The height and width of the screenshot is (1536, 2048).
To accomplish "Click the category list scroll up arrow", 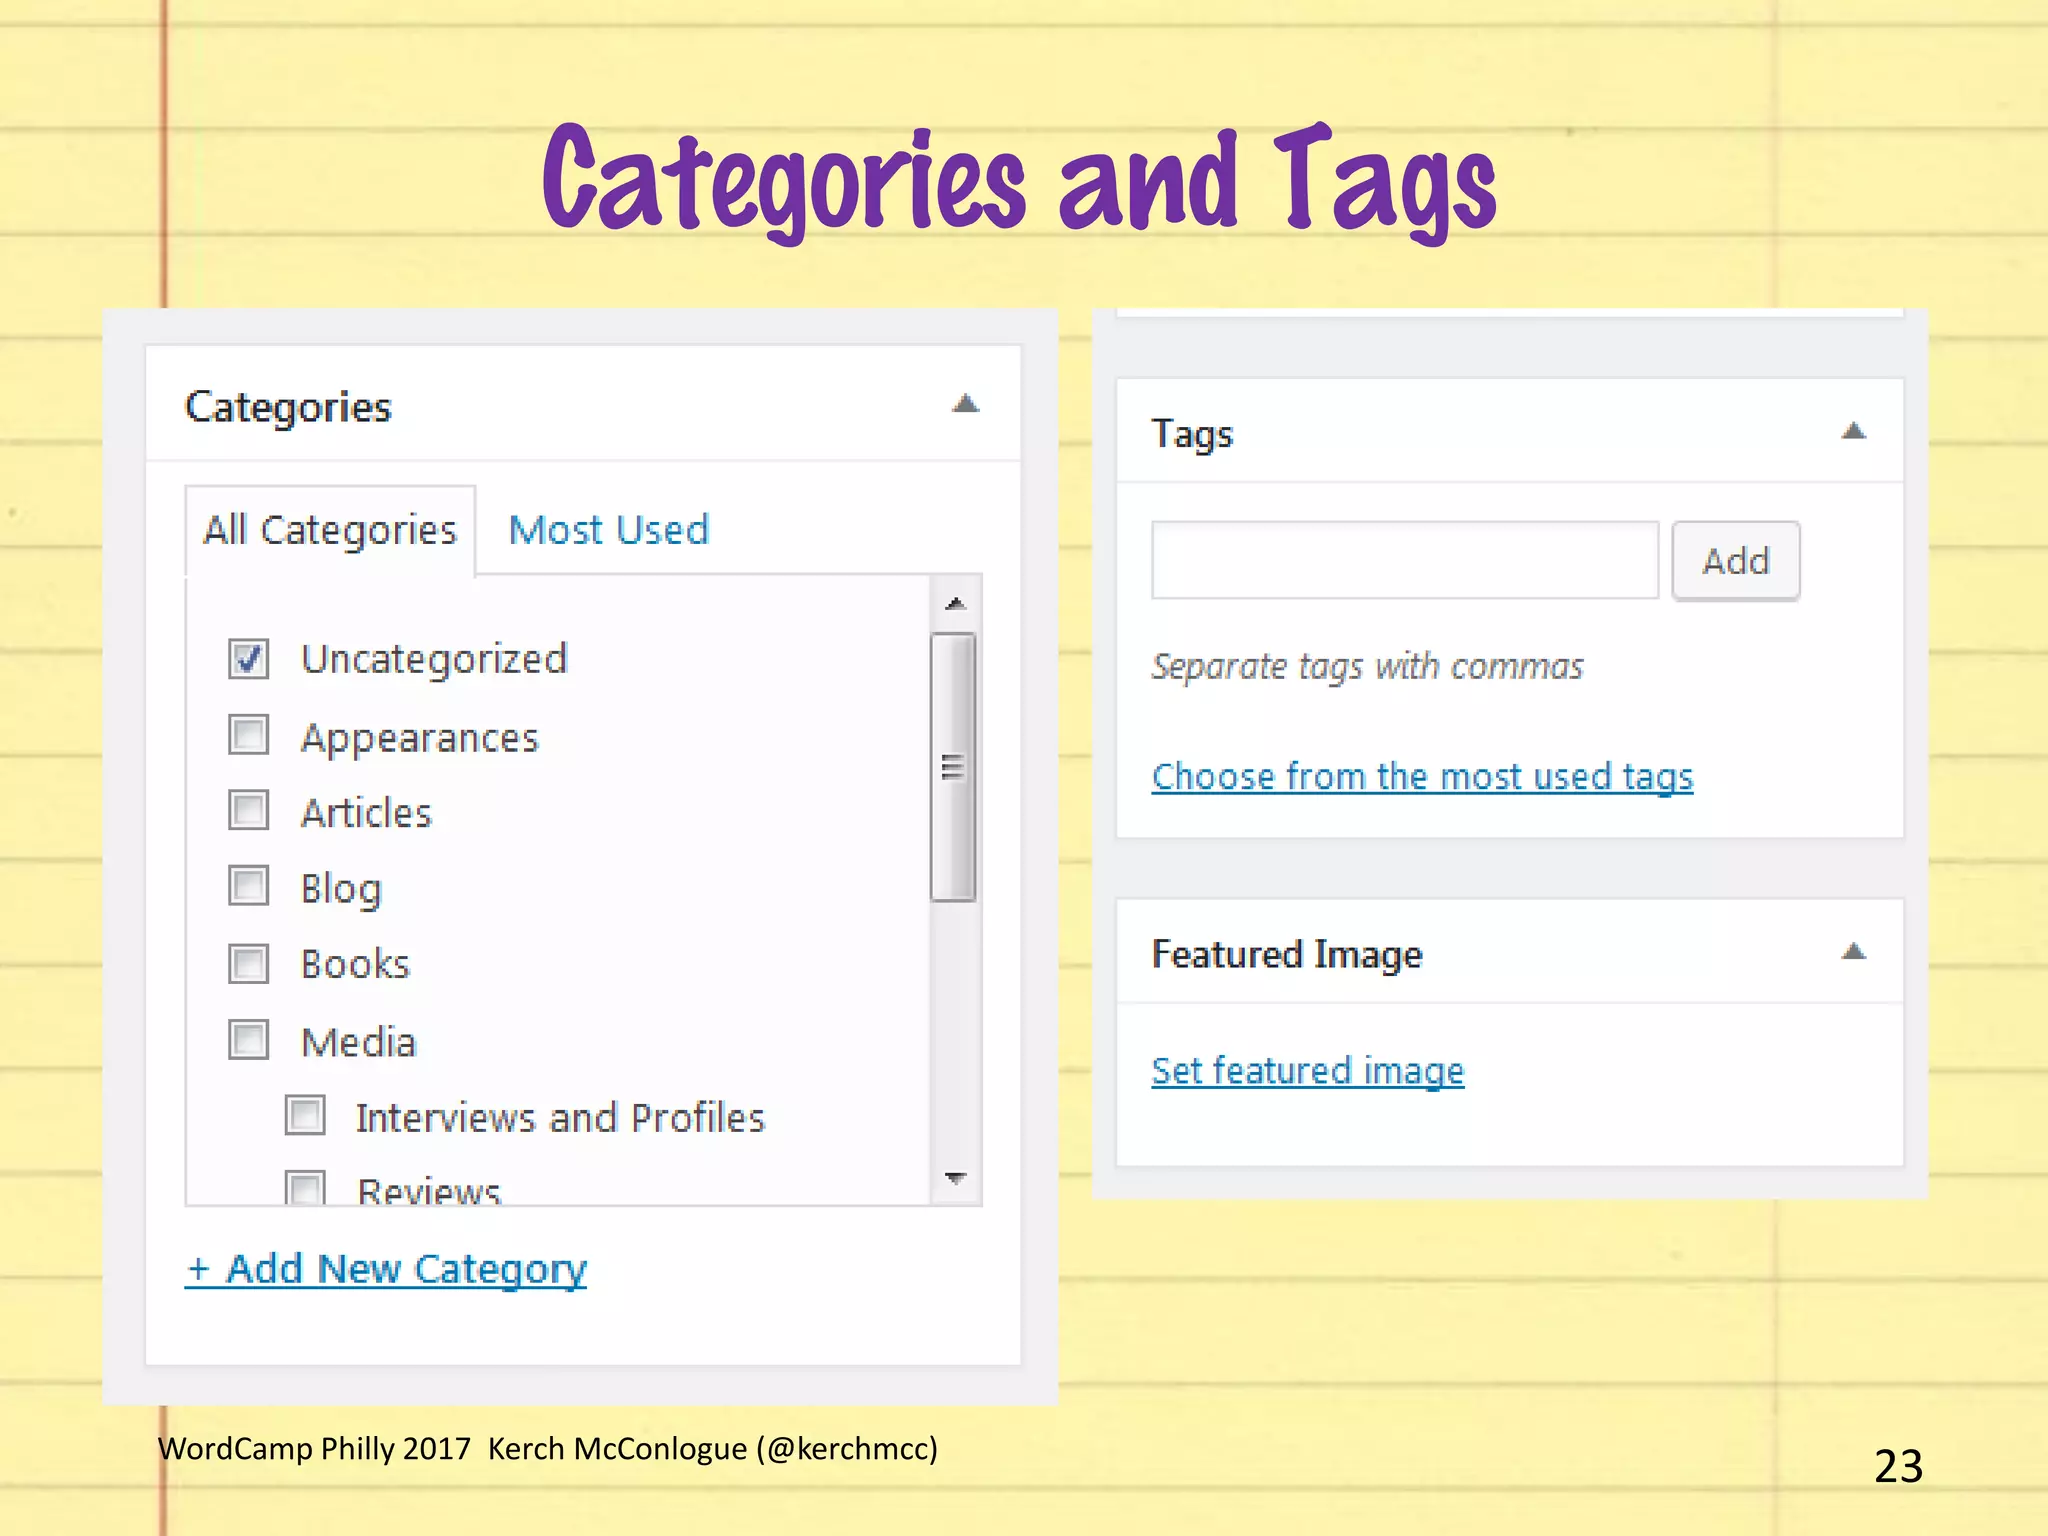I will point(955,603).
